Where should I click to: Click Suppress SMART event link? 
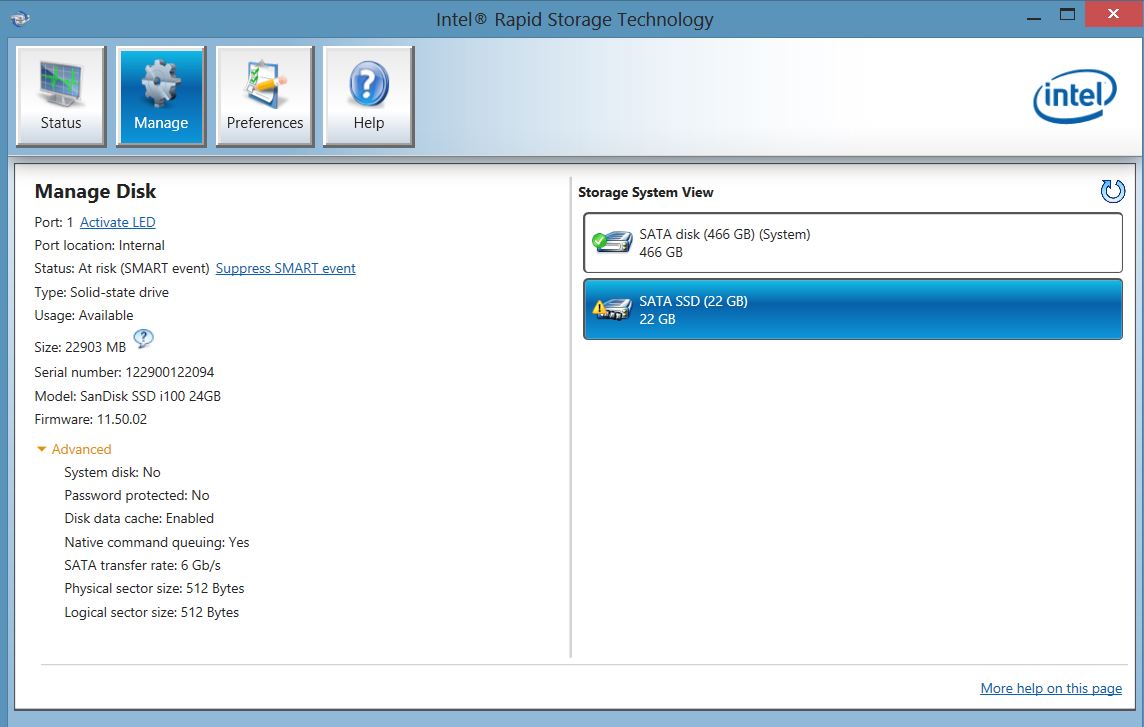point(285,268)
